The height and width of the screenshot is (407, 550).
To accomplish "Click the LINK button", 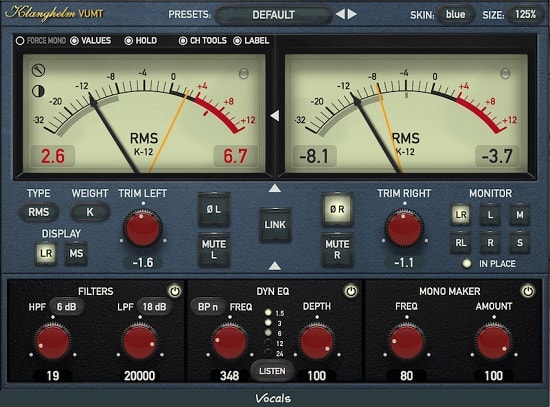I will (x=275, y=225).
